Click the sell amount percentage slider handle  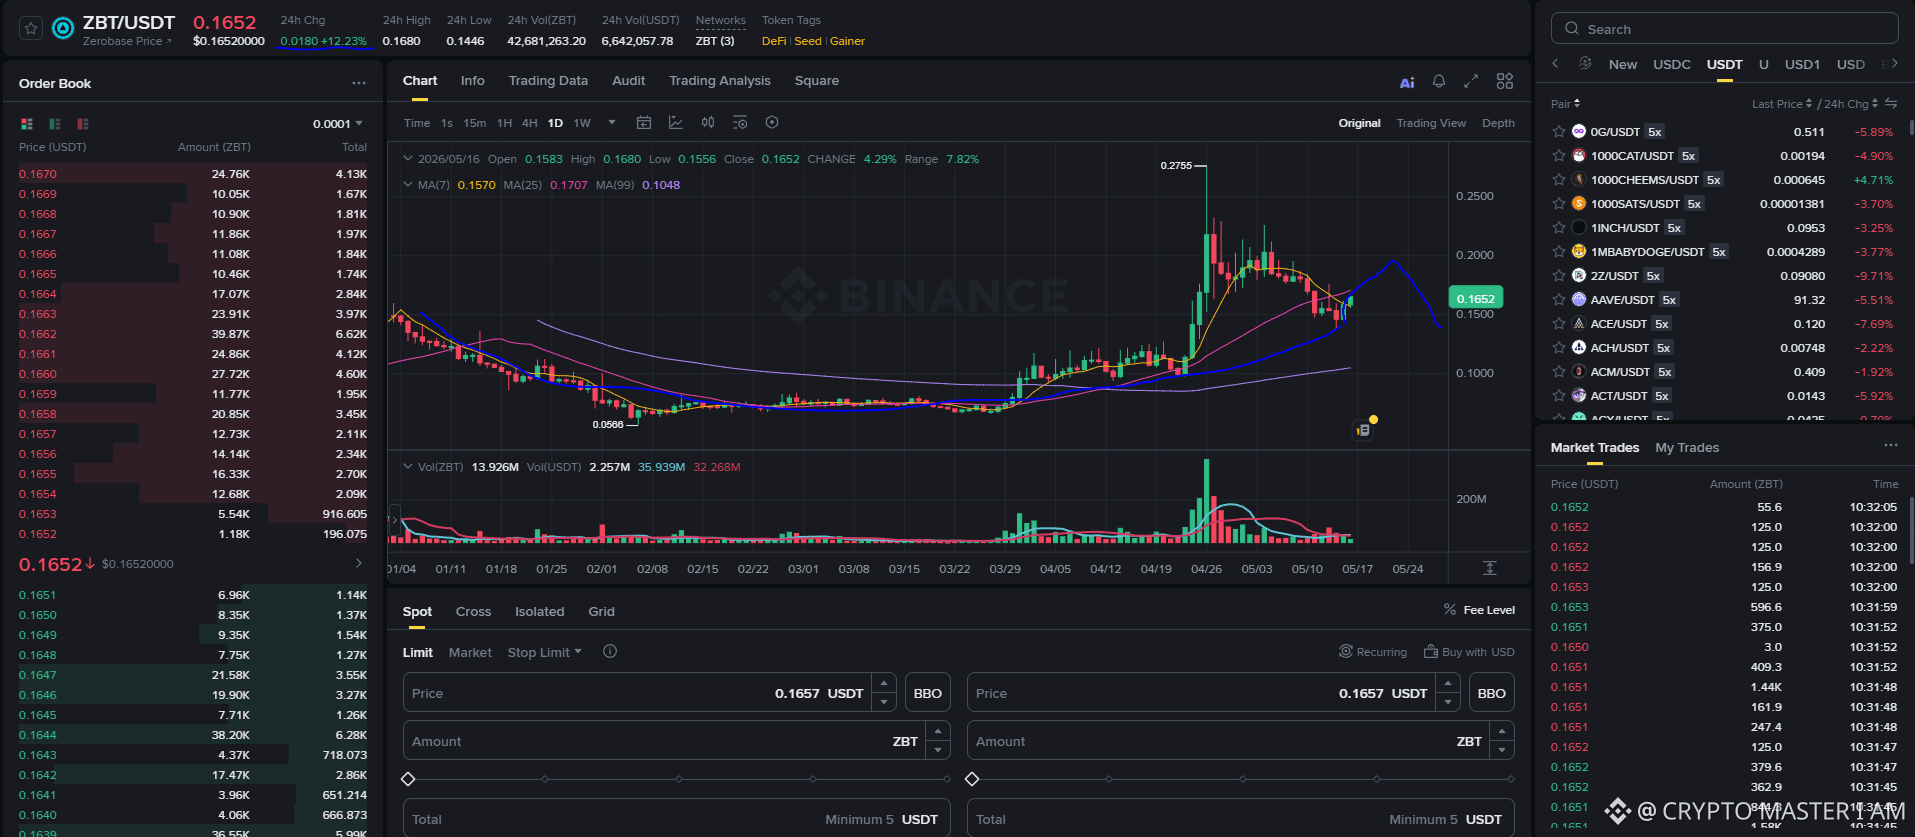972,779
